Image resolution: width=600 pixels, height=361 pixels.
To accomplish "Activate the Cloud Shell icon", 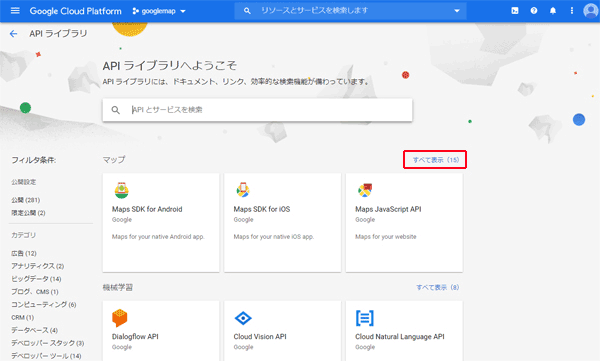I will click(515, 11).
